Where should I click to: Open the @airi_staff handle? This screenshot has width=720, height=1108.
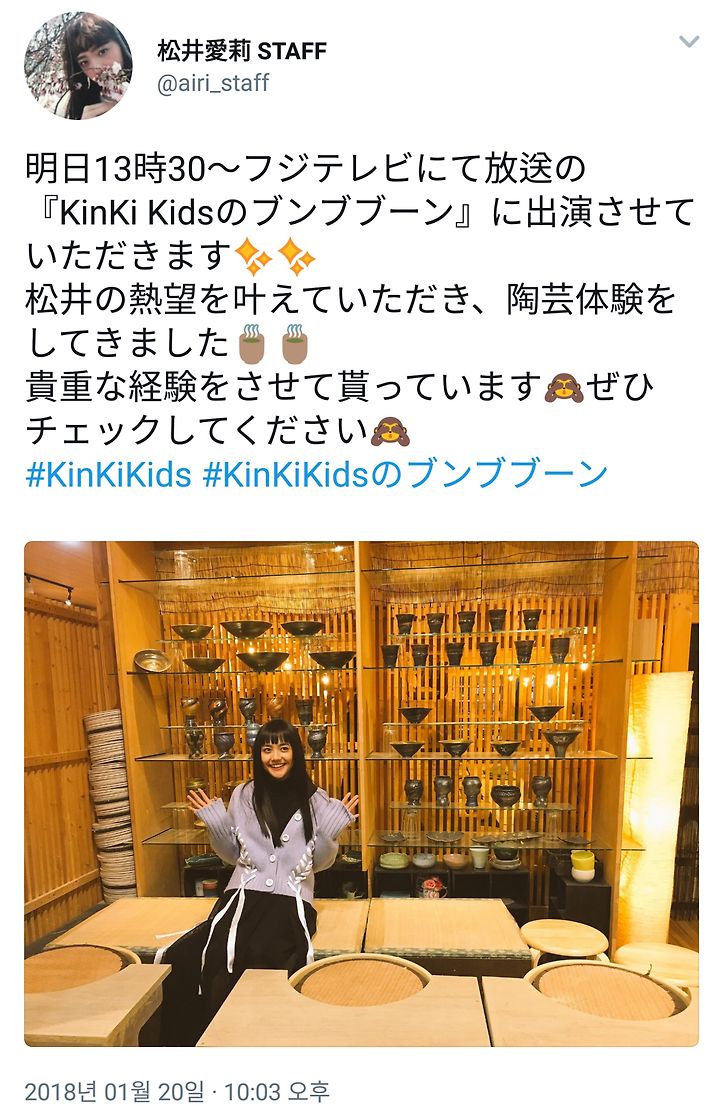point(213,83)
